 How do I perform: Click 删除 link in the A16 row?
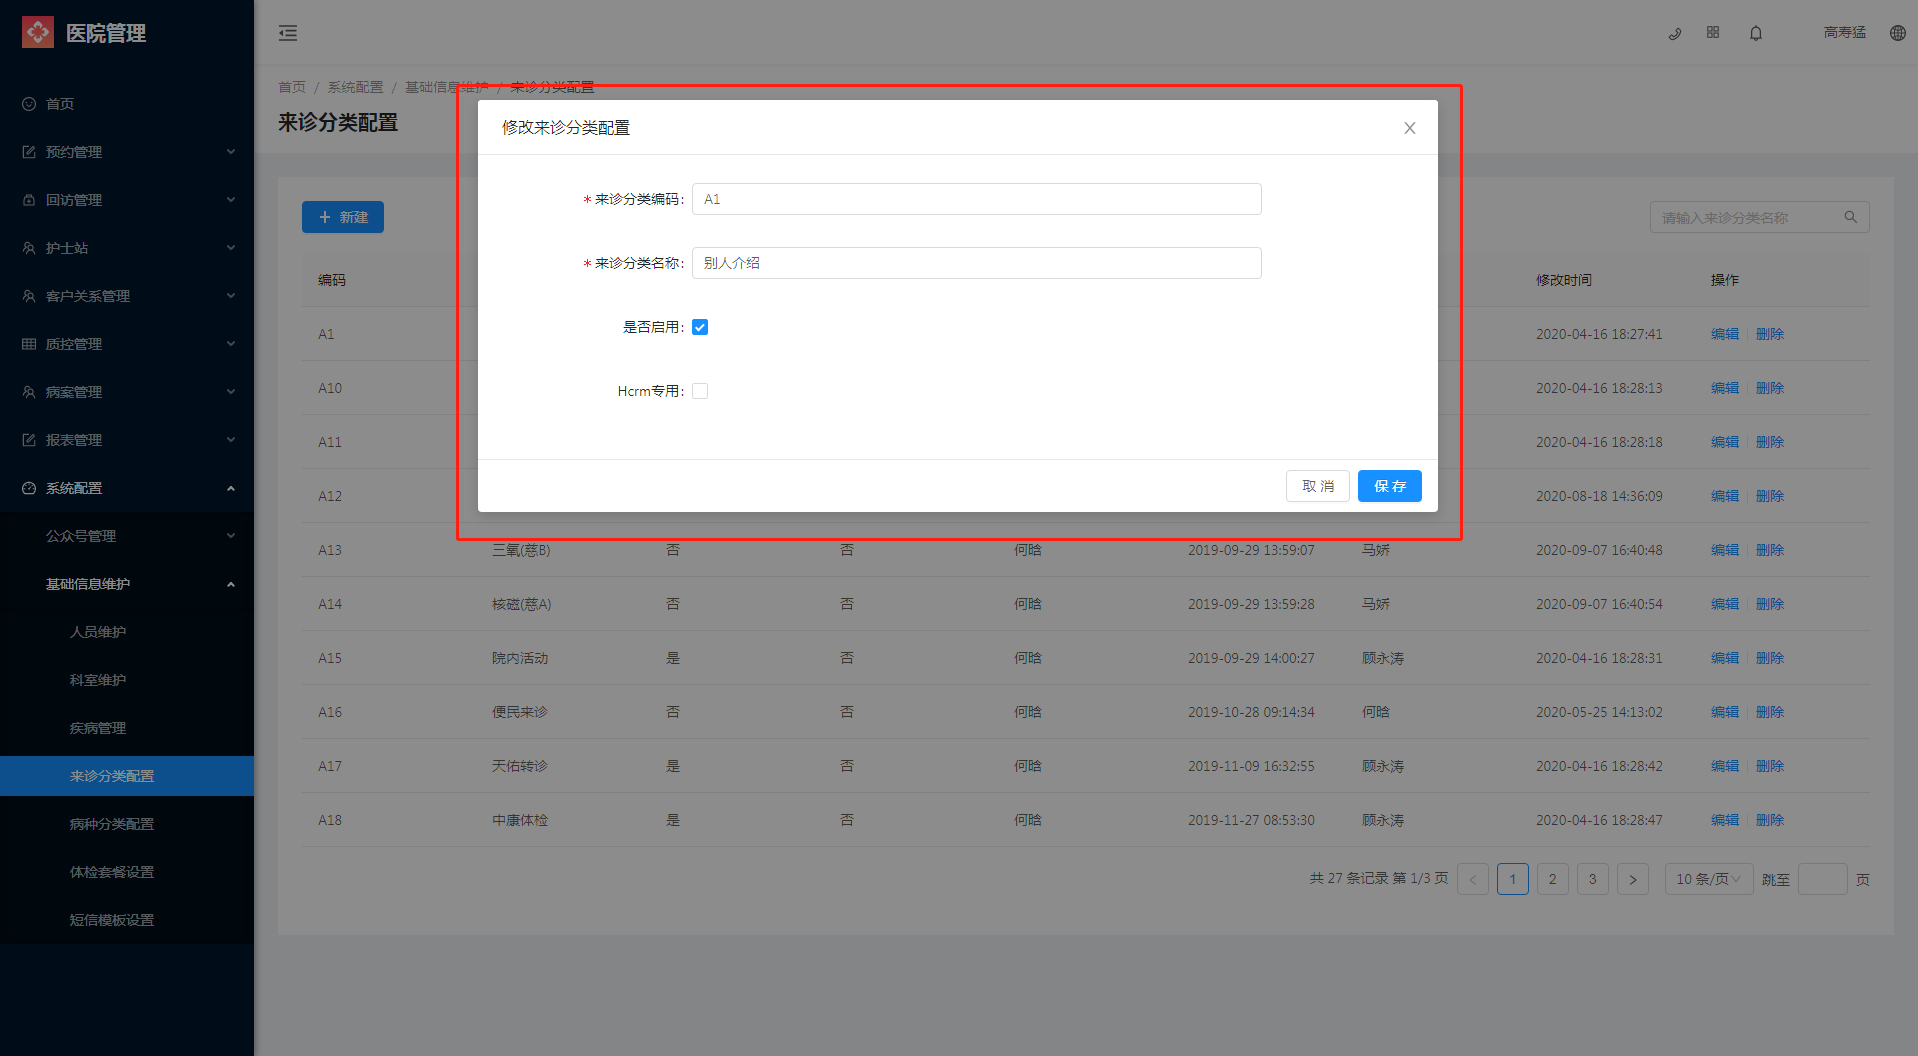pos(1769,712)
